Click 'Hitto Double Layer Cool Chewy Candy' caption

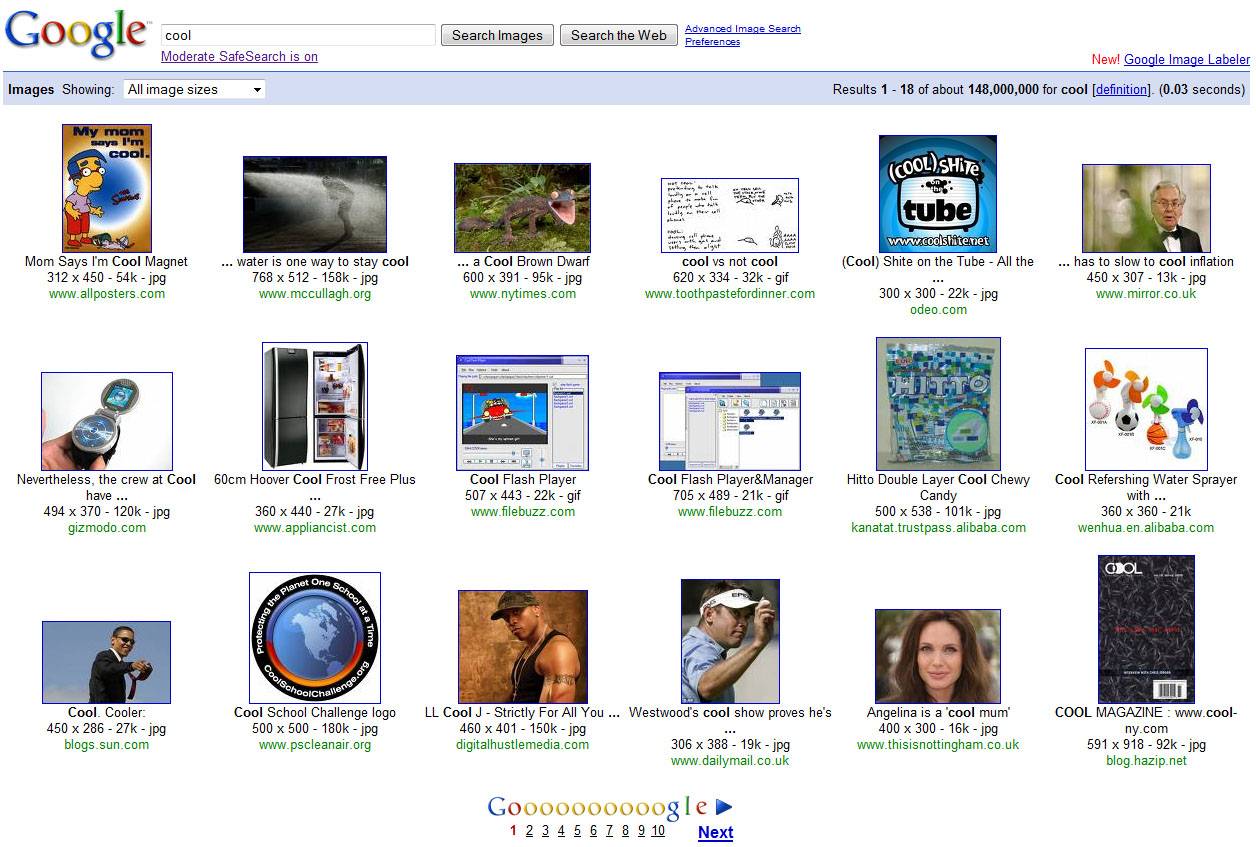(938, 488)
